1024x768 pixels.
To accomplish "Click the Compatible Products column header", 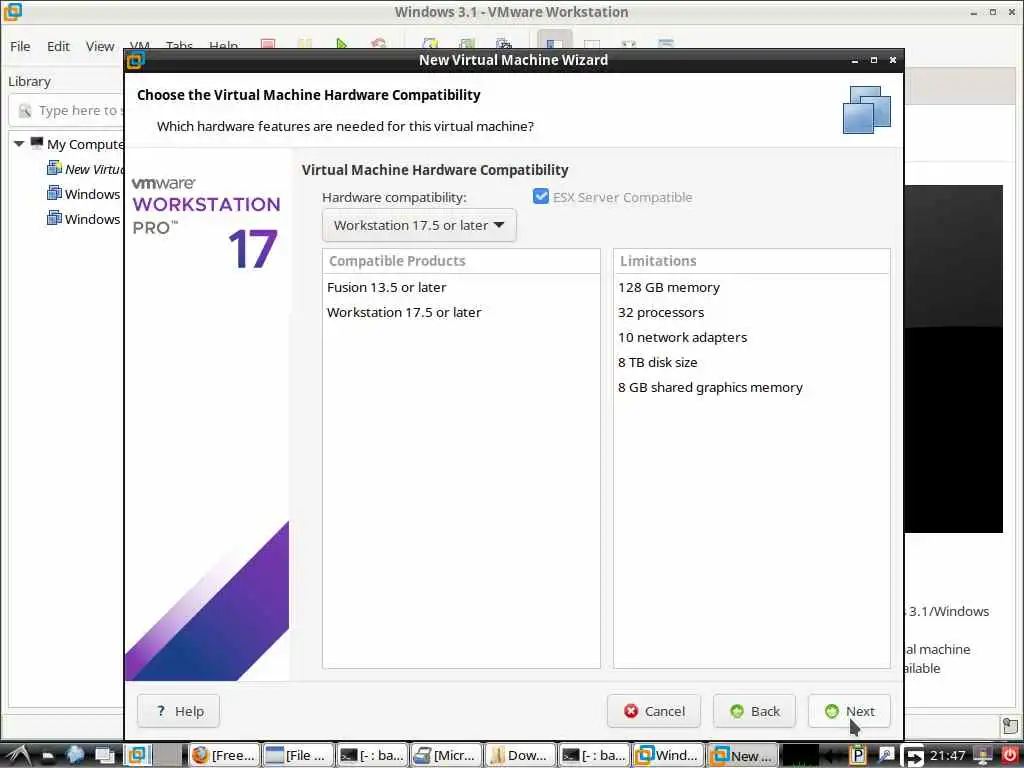I will pos(461,261).
